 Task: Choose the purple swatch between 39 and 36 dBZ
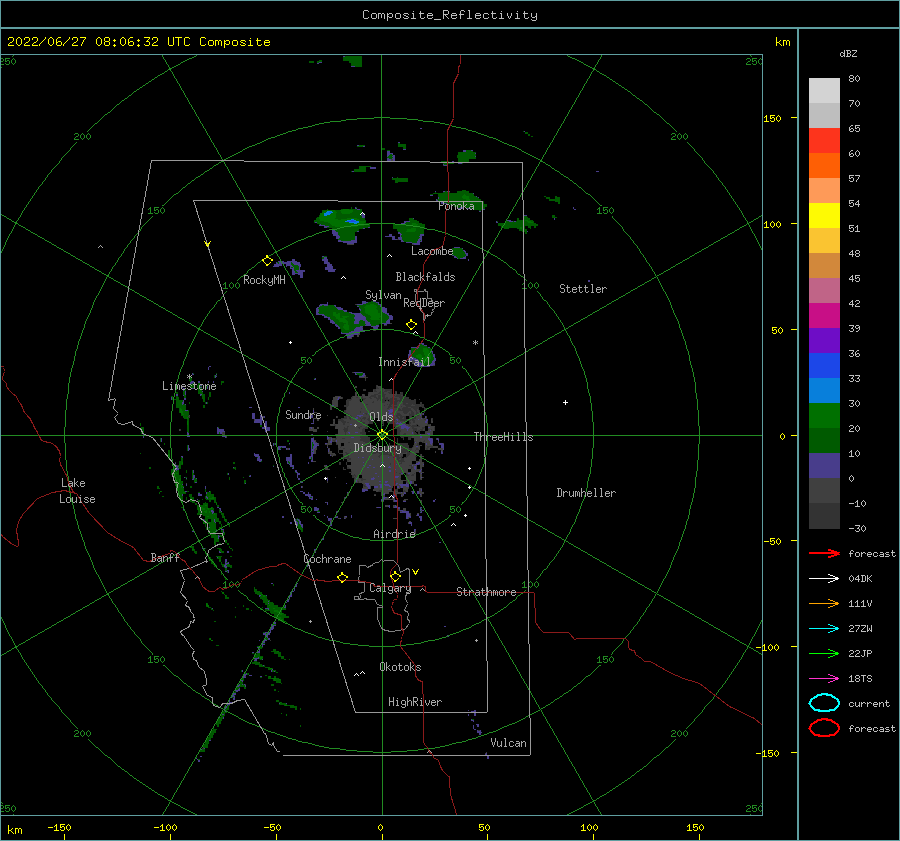[x=824, y=341]
